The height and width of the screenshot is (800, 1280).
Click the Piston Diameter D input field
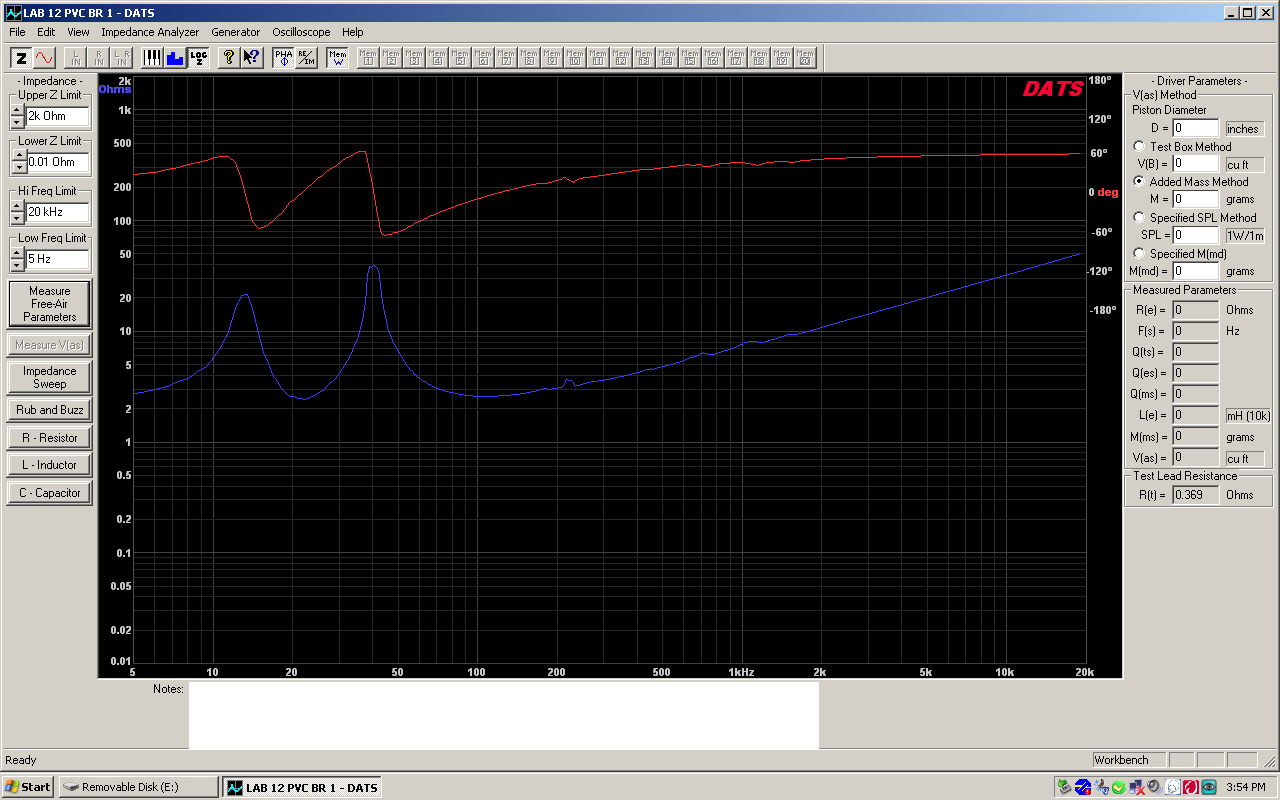pyautogui.click(x=1196, y=128)
